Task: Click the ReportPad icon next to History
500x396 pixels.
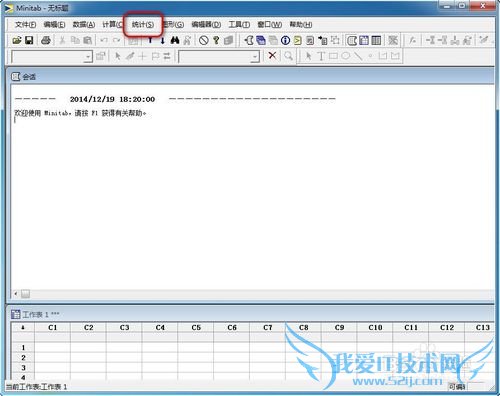Action: pyautogui.click(x=310, y=40)
